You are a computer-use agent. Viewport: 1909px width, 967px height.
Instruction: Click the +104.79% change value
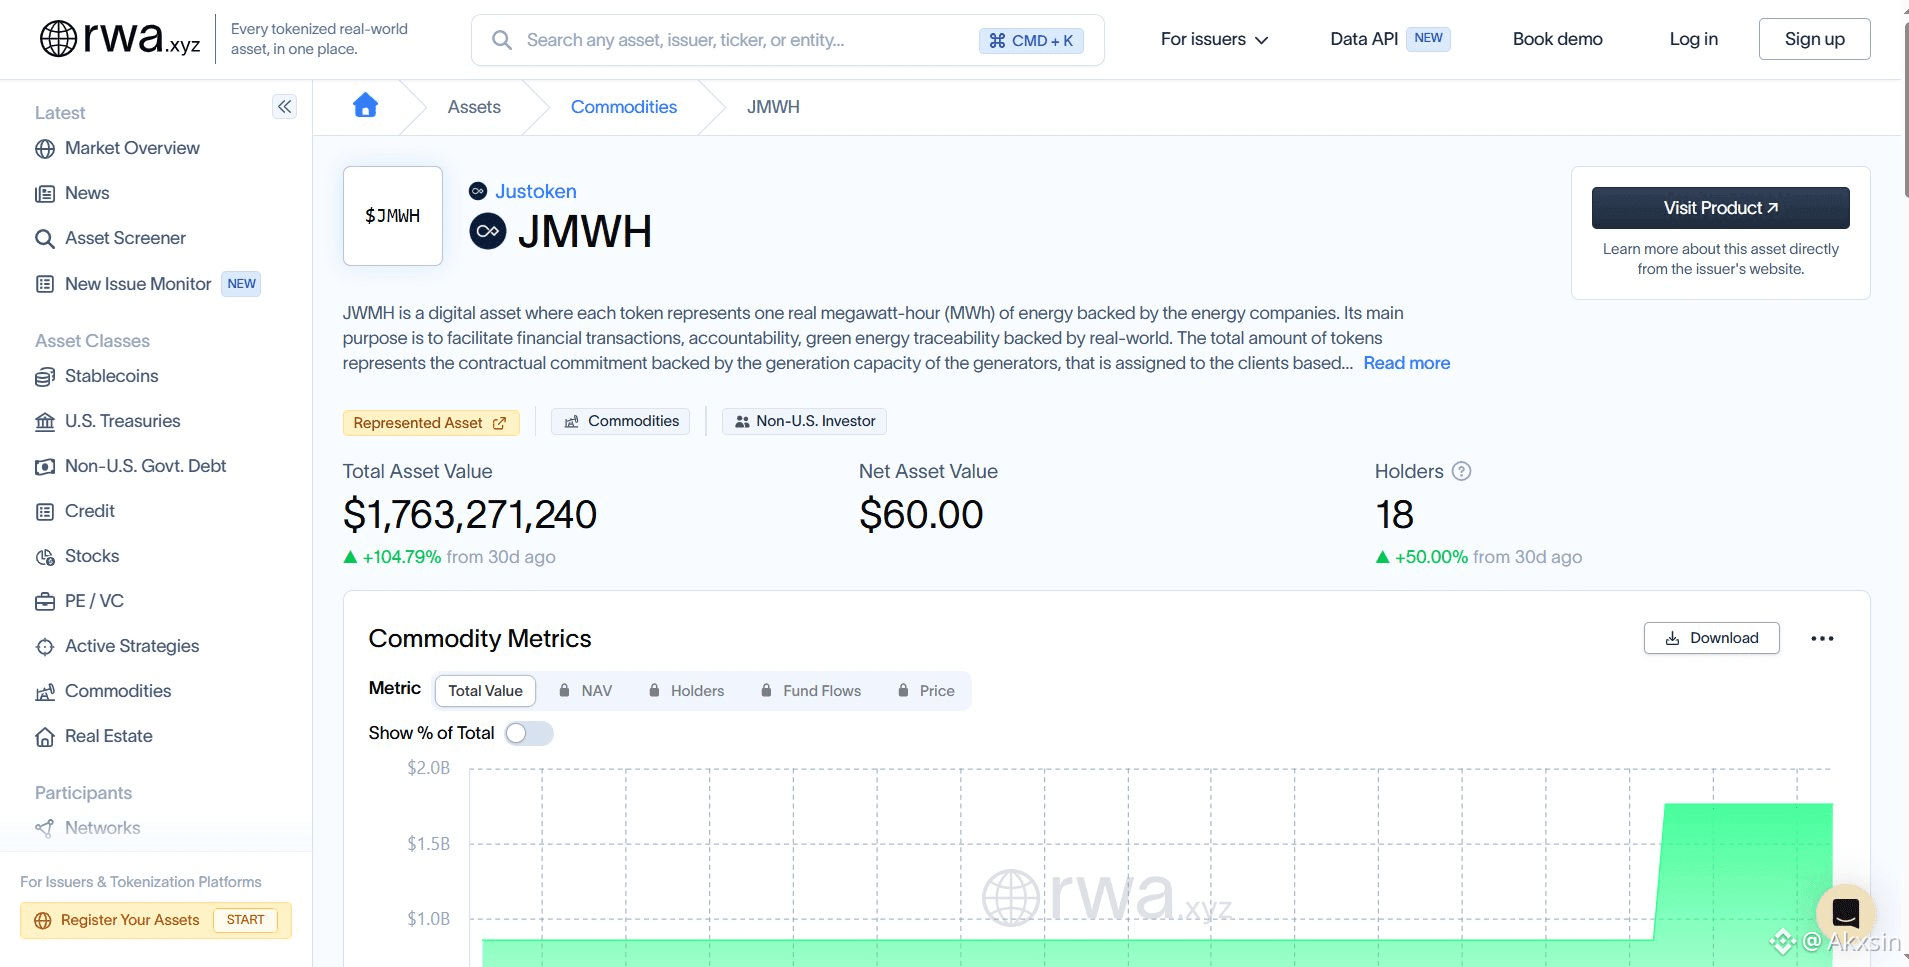coord(401,557)
